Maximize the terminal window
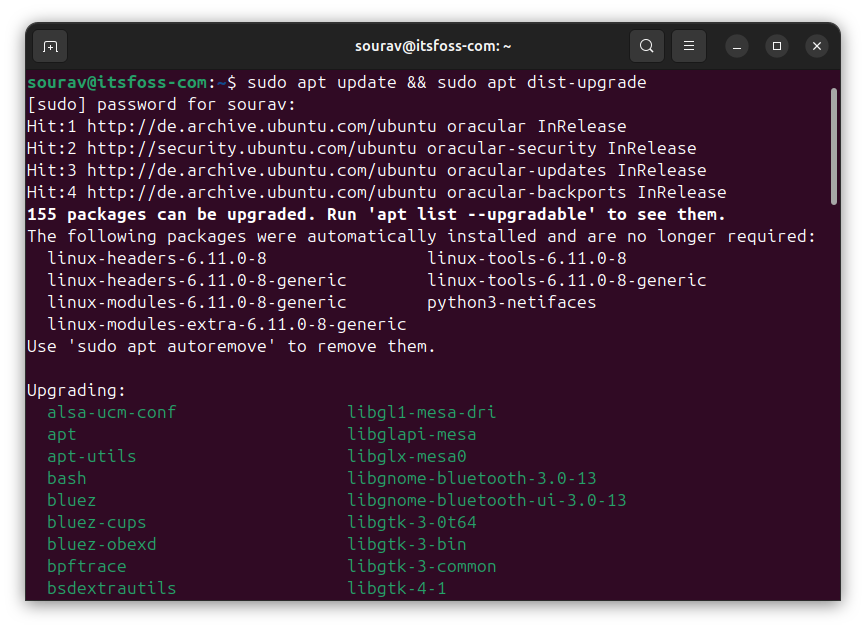The width and height of the screenshot is (866, 629). pyautogui.click(x=777, y=46)
